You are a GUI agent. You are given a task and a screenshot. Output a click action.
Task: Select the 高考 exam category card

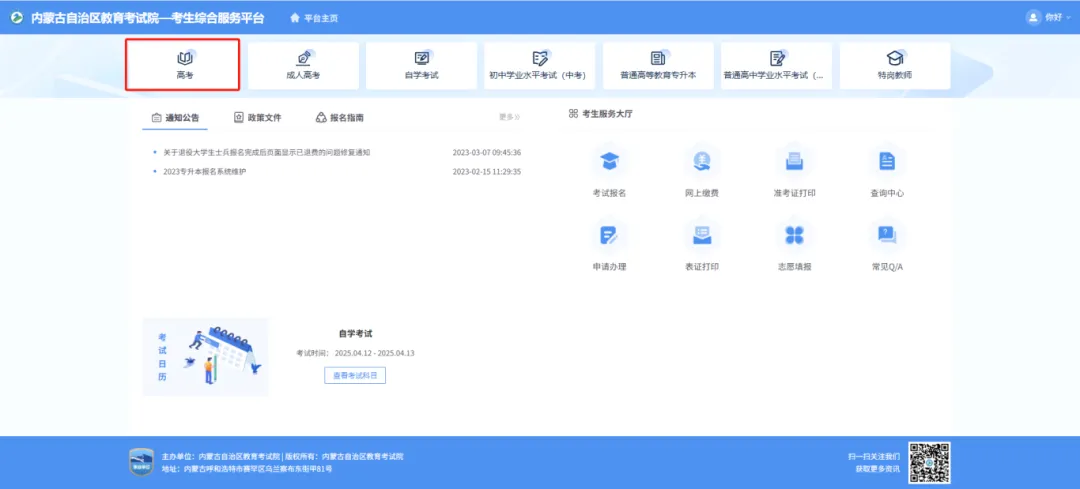pos(183,65)
